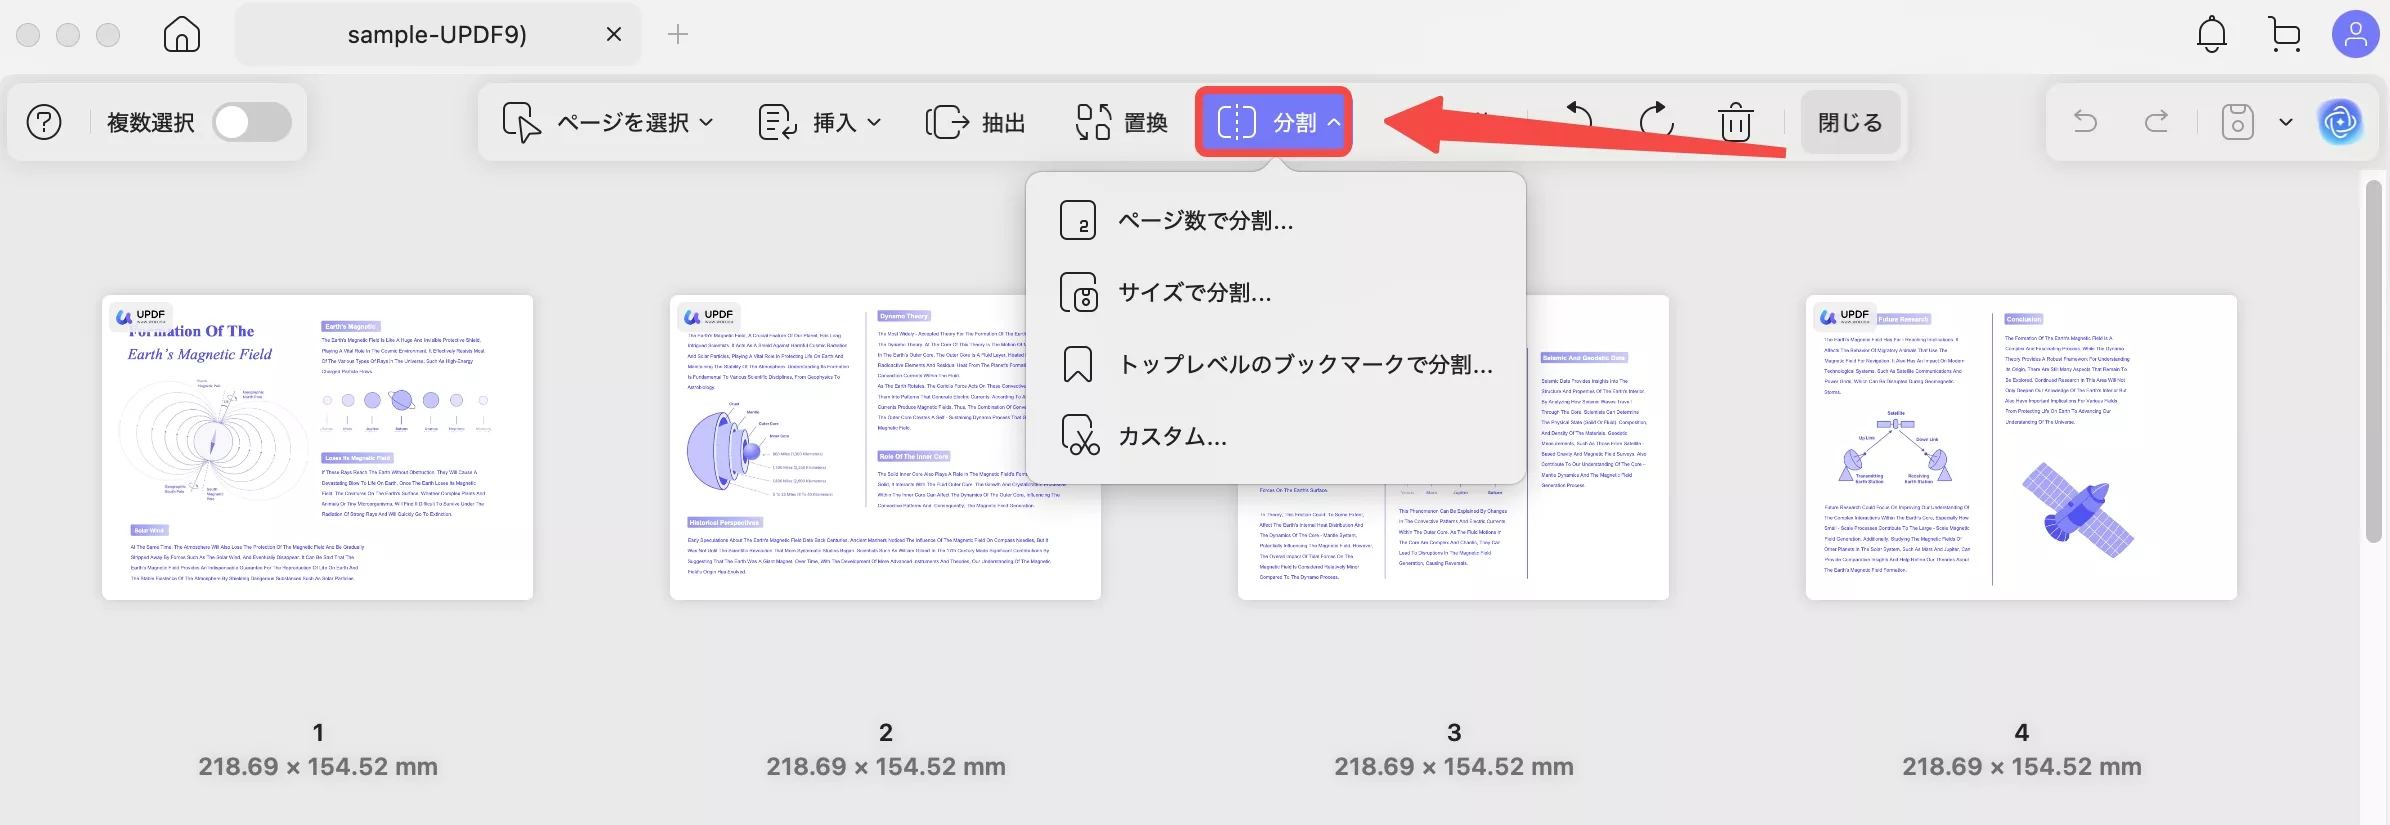Expand the 挿入 dropdown
Viewport: 2390px width, 825px height.
point(820,123)
